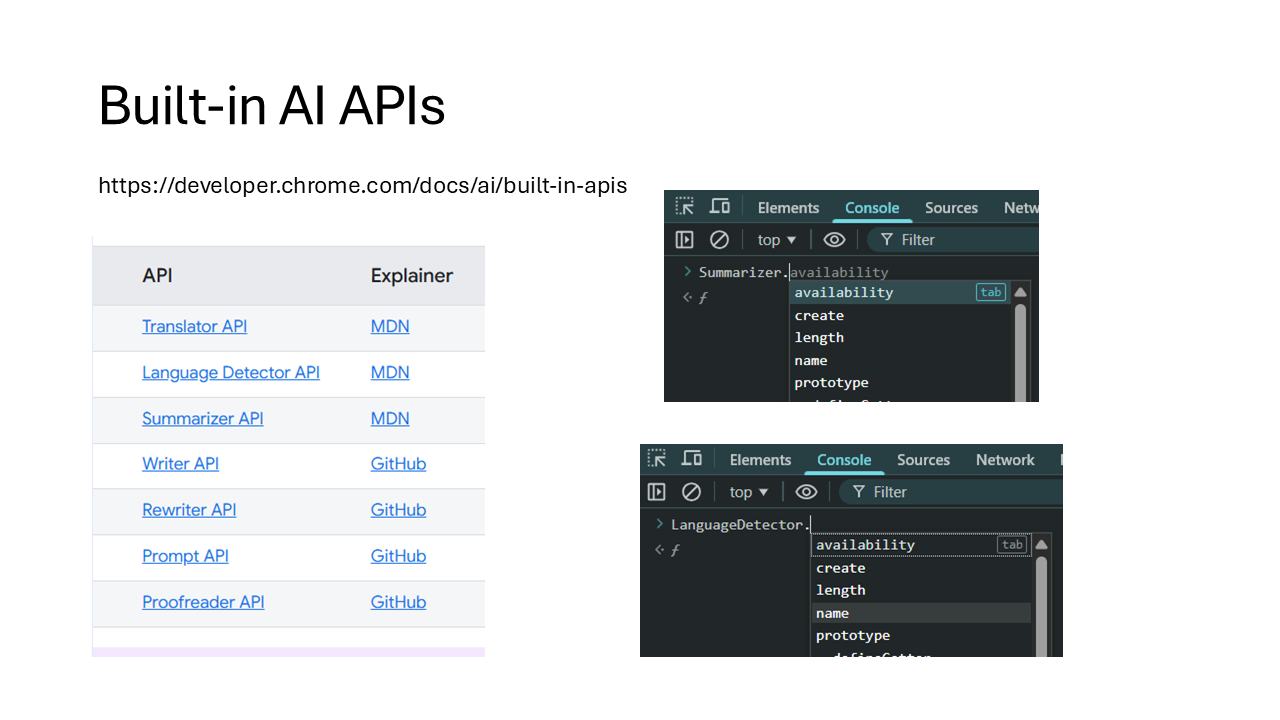1280x720 pixels.
Task: Toggle live expression eye in Summarizer DevTools
Action: click(x=834, y=240)
